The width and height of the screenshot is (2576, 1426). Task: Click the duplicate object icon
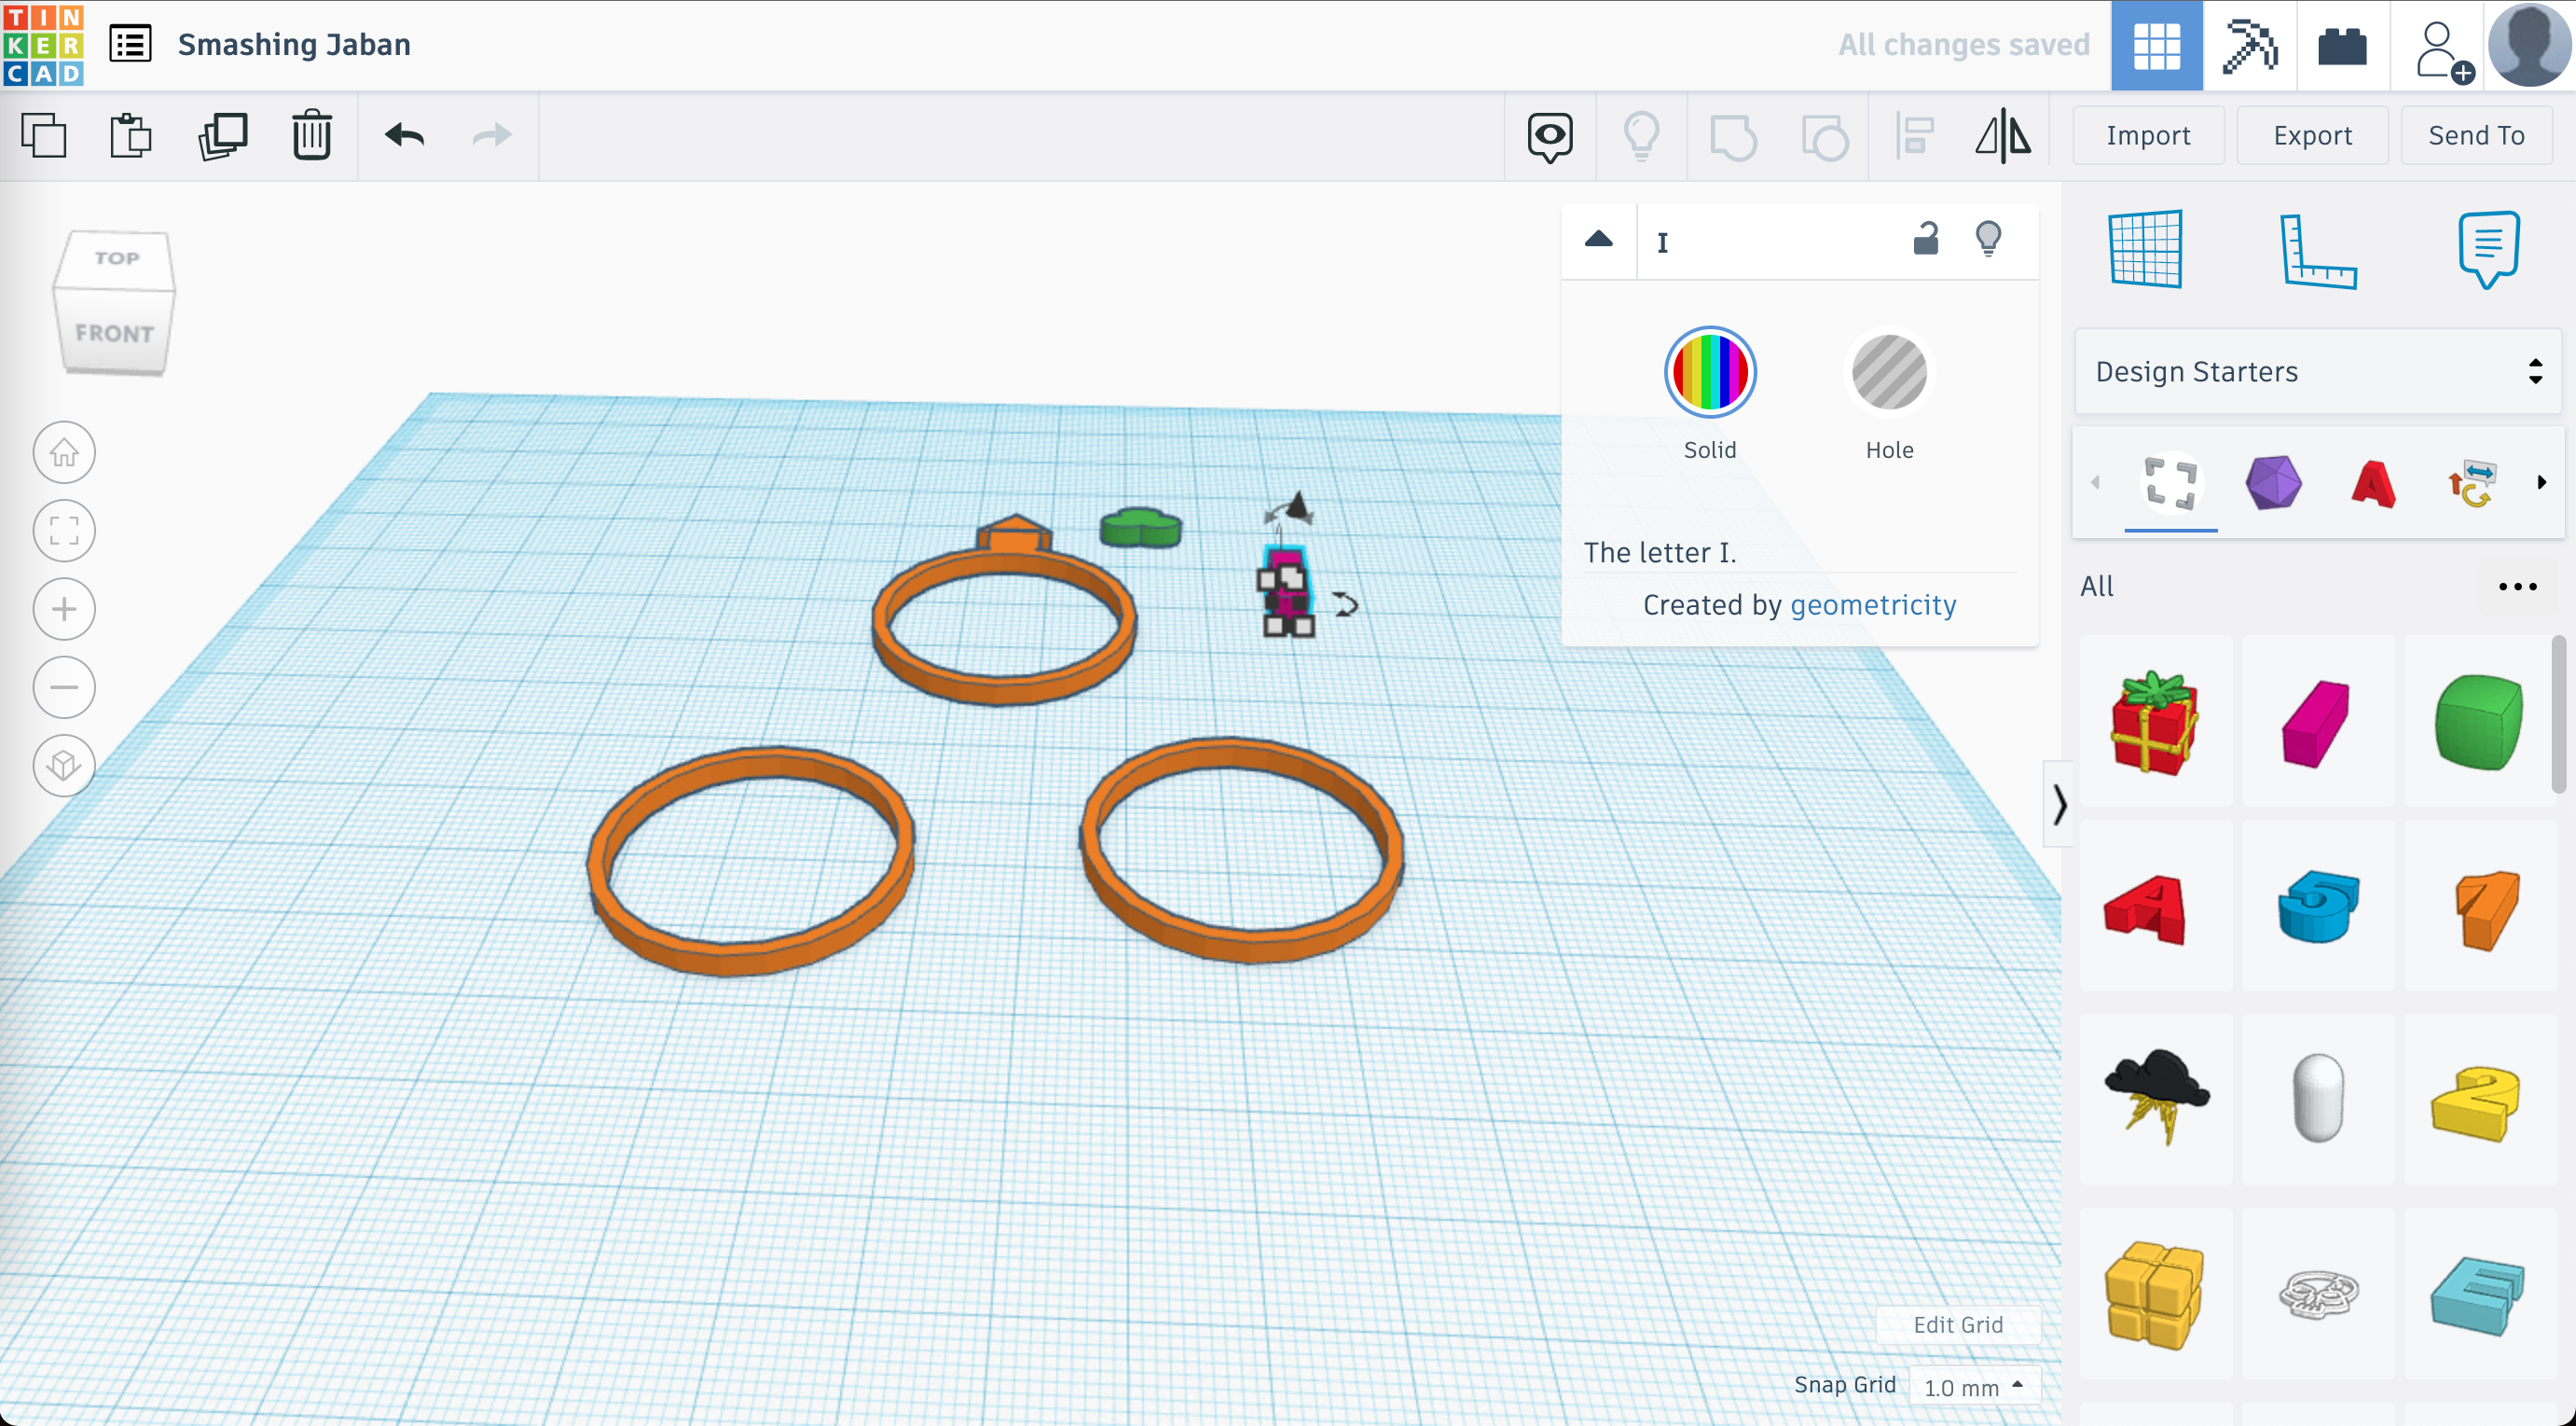click(x=223, y=135)
